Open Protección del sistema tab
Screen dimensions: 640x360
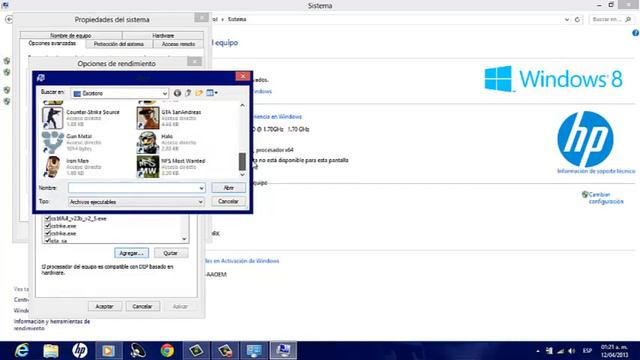(x=119, y=44)
